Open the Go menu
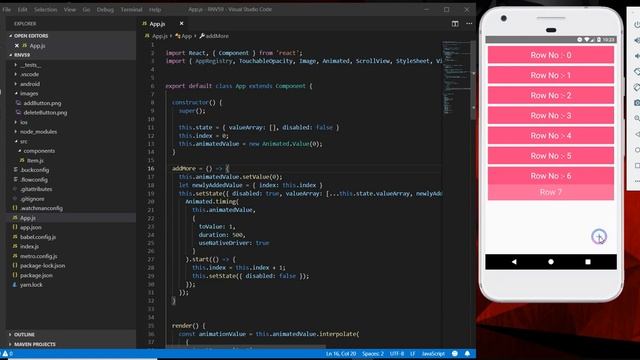 86,9
